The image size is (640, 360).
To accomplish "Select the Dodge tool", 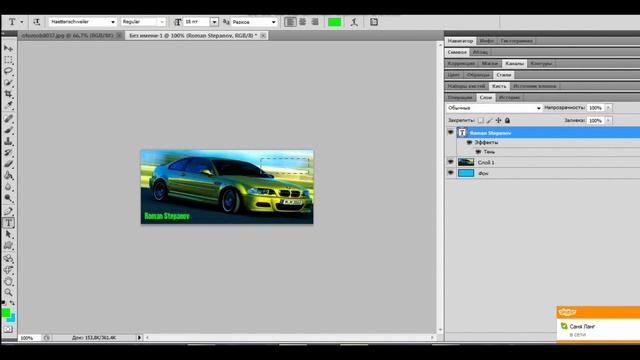I will coord(9,198).
